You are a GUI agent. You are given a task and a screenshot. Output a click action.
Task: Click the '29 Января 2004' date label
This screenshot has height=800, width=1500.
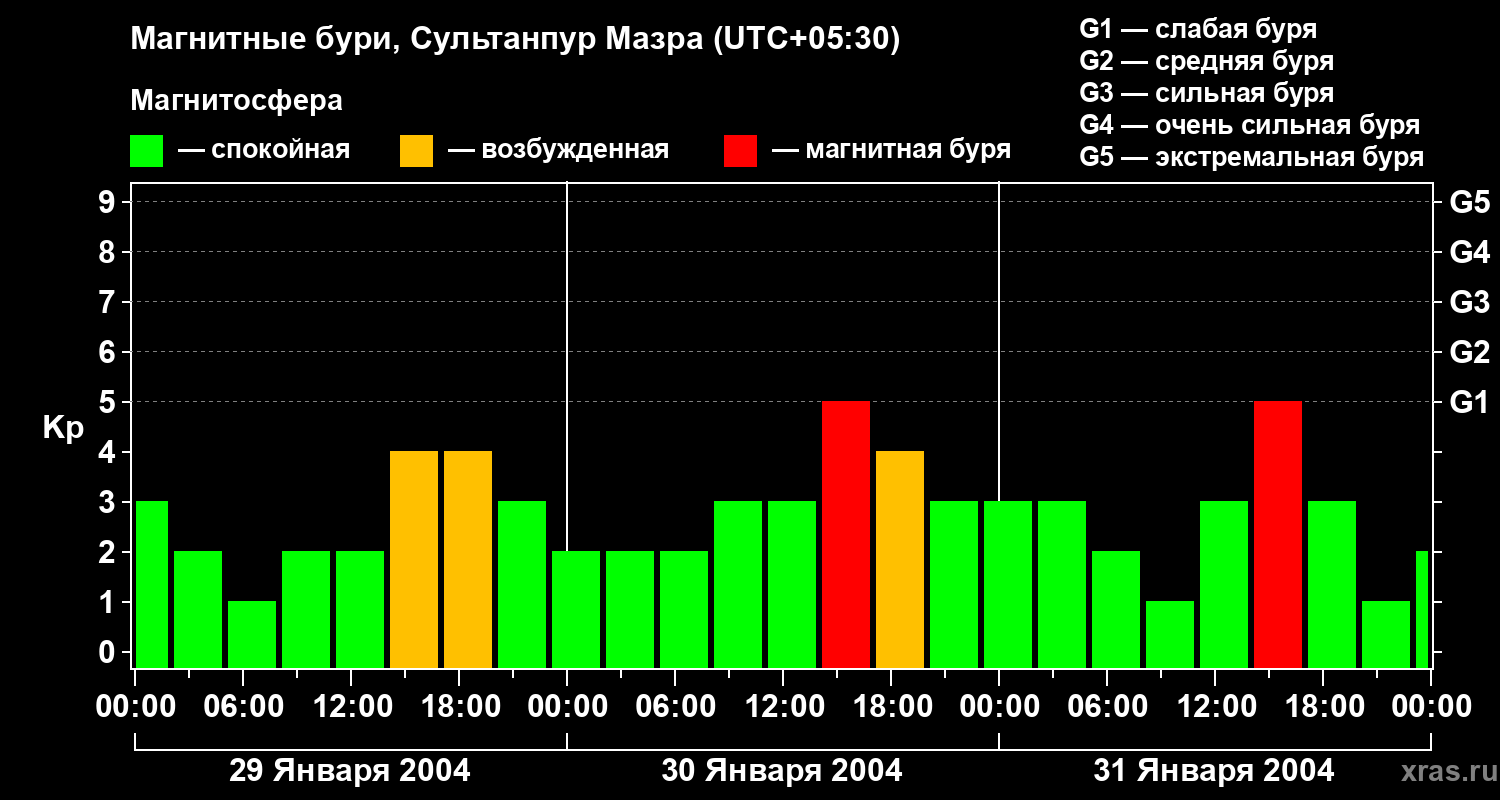350,771
